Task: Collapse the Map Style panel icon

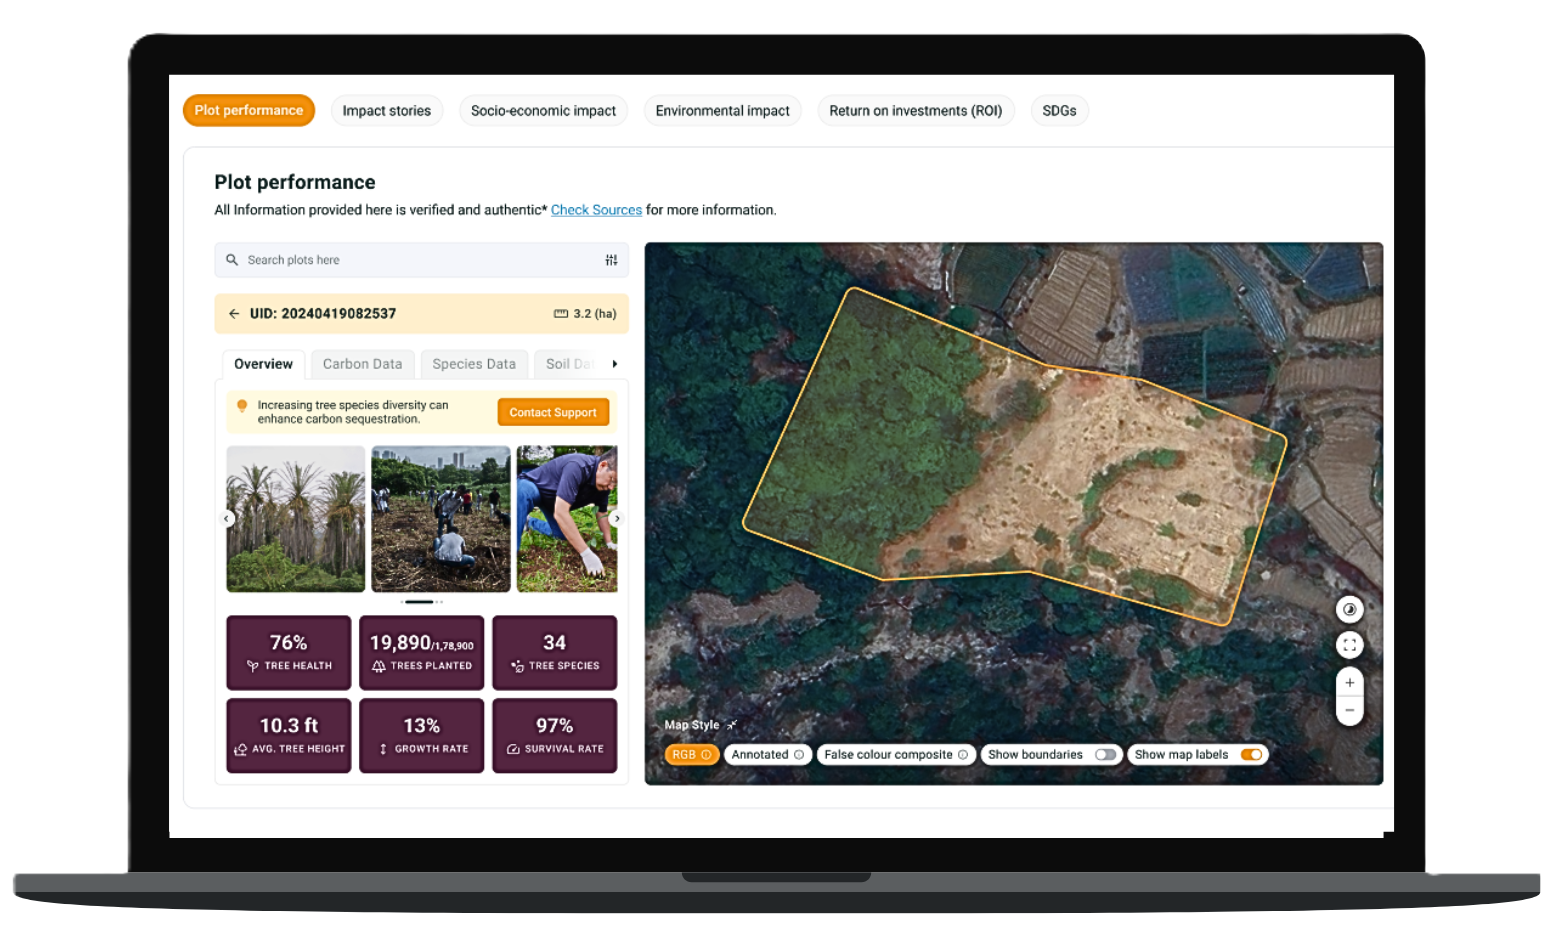Action: point(732,725)
